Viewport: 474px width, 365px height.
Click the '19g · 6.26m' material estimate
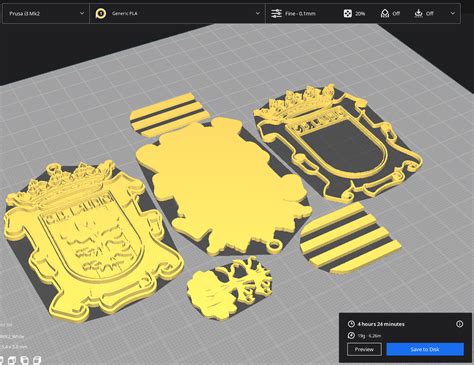coord(369,336)
